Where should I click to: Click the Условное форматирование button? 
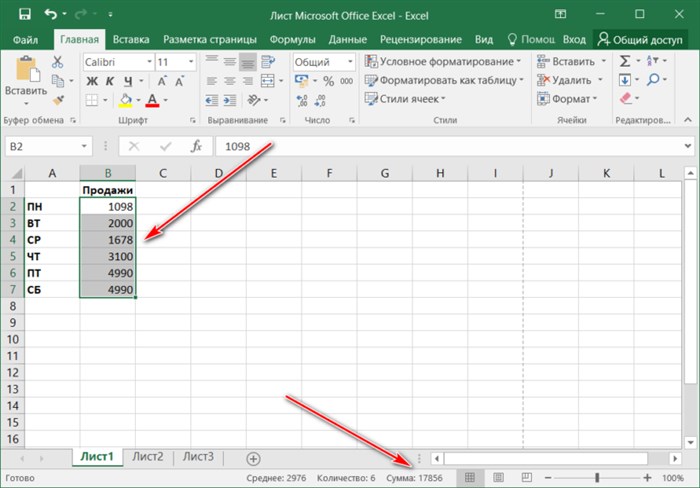pyautogui.click(x=442, y=61)
